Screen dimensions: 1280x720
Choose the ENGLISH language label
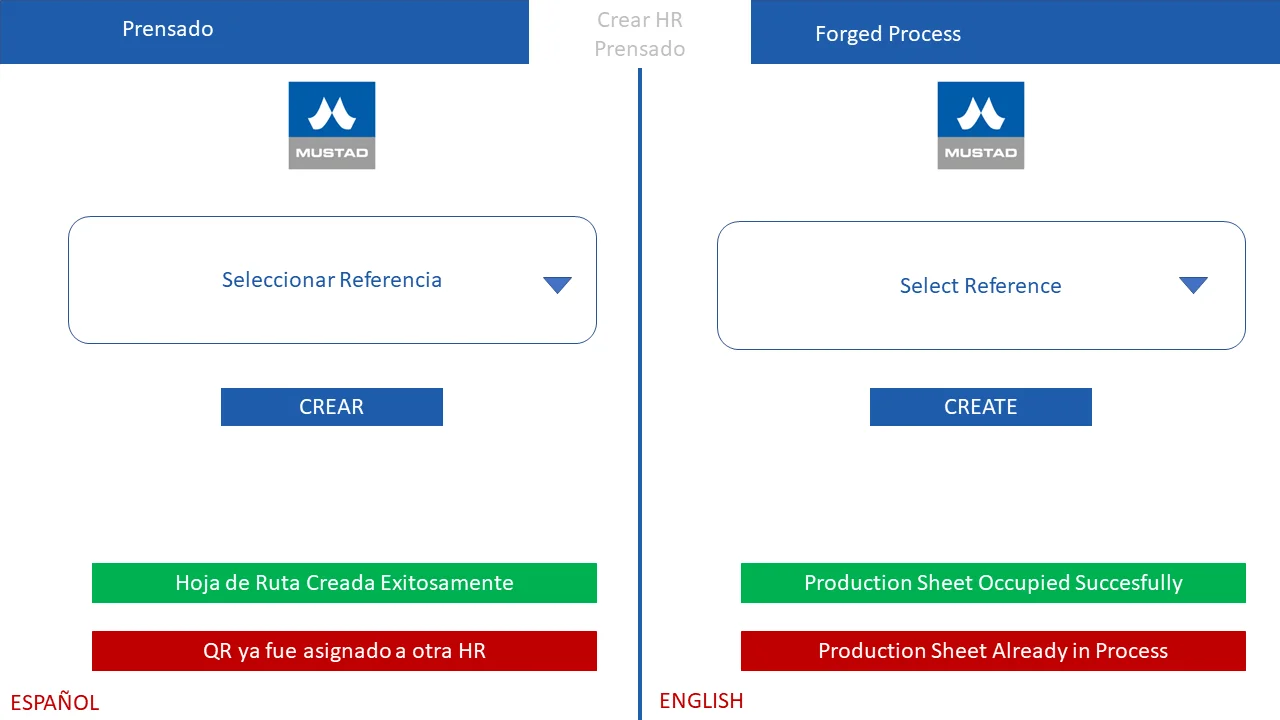point(701,701)
